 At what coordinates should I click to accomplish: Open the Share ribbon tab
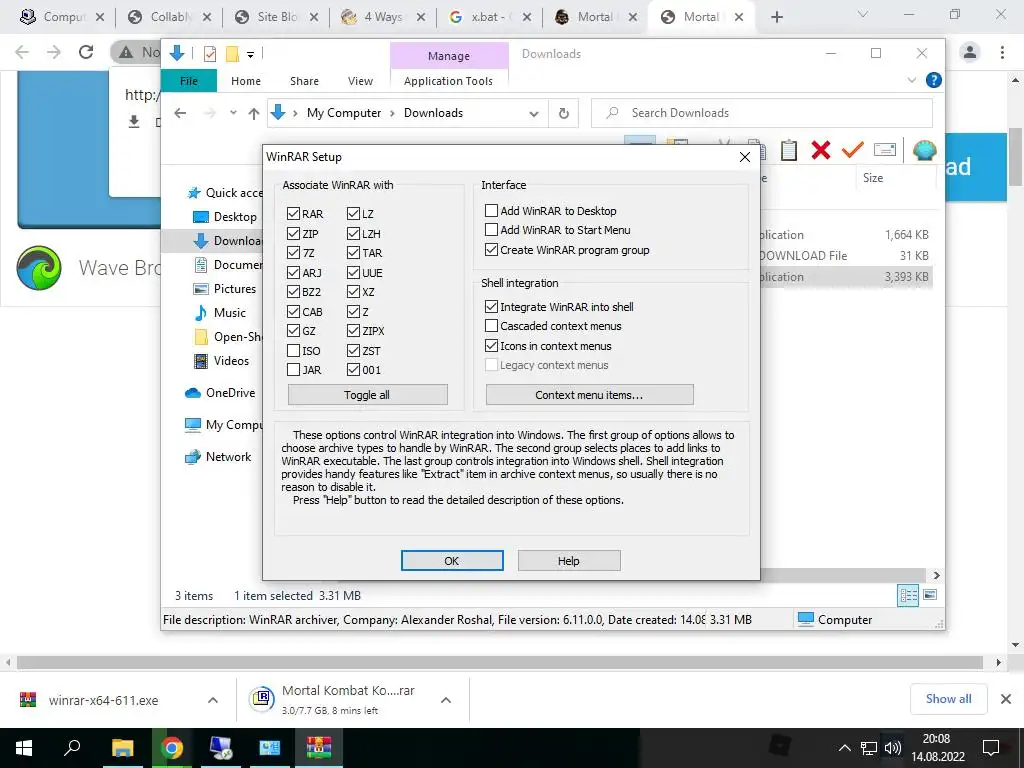coord(304,81)
